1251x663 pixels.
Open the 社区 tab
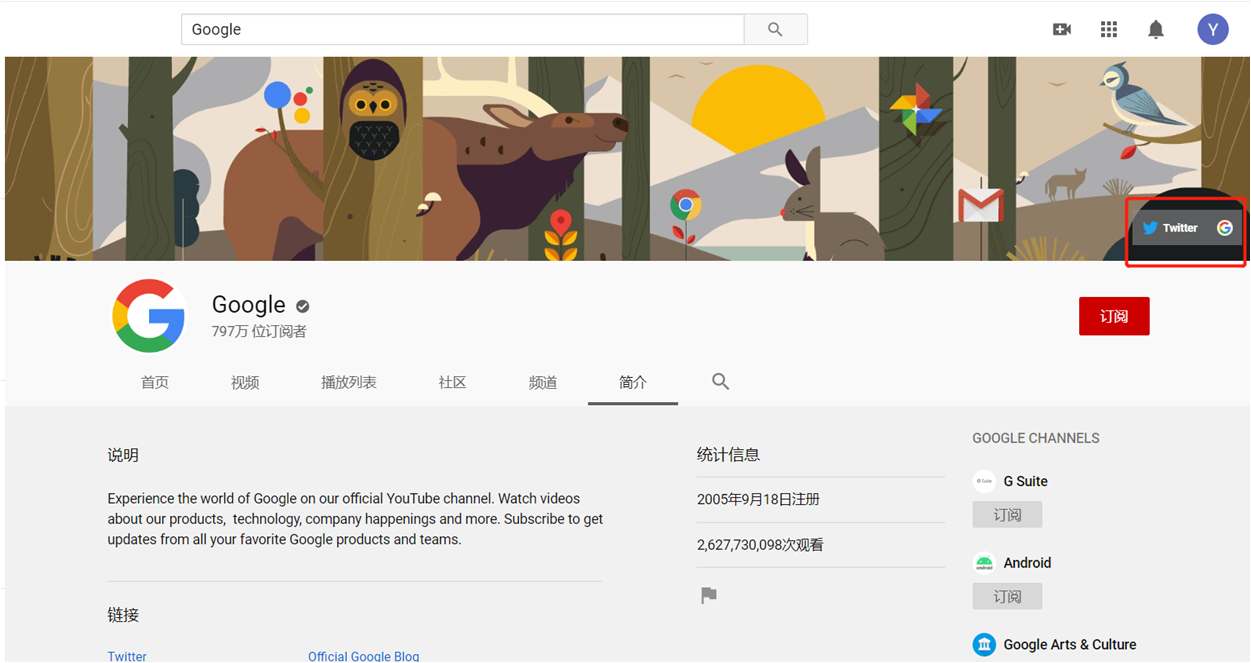(452, 382)
